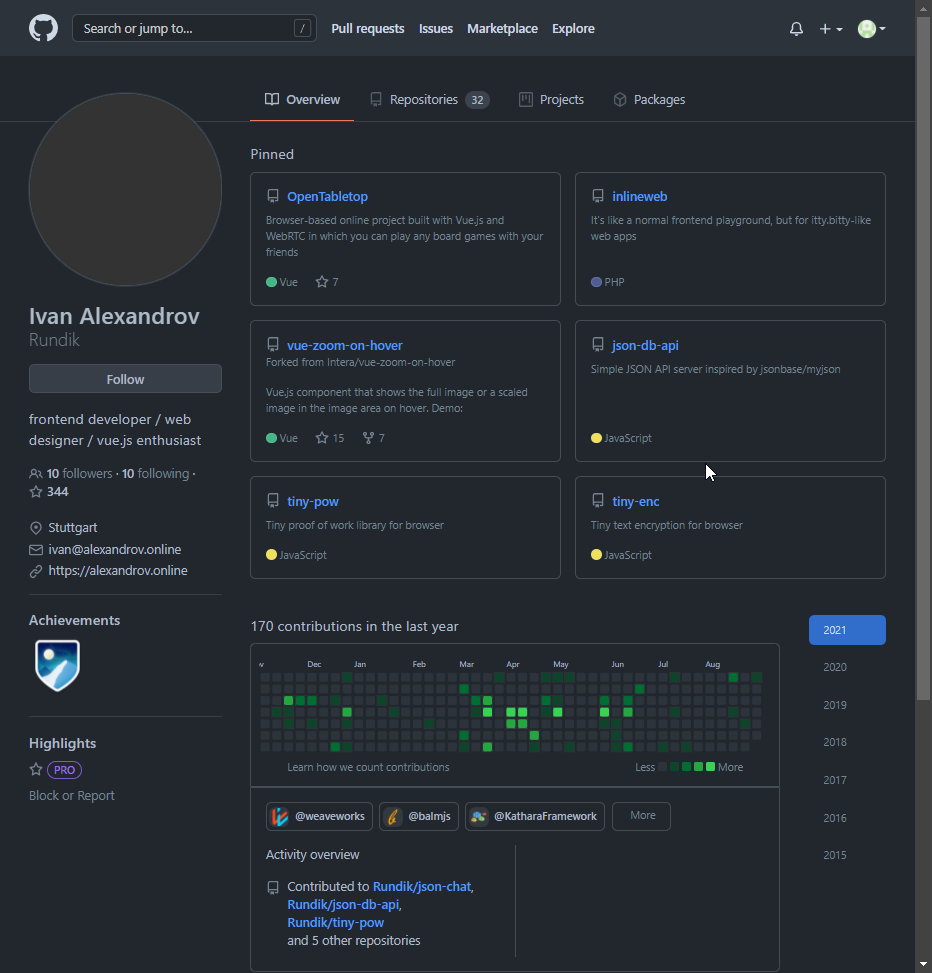Image resolution: width=932 pixels, height=973 pixels.
Task: Click the ivan@alexandrov.online email link
Action: (115, 550)
